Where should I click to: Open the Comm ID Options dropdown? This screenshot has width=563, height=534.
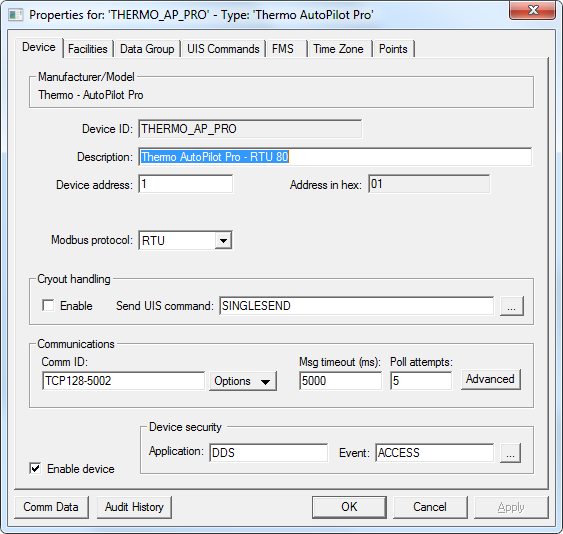[x=243, y=381]
